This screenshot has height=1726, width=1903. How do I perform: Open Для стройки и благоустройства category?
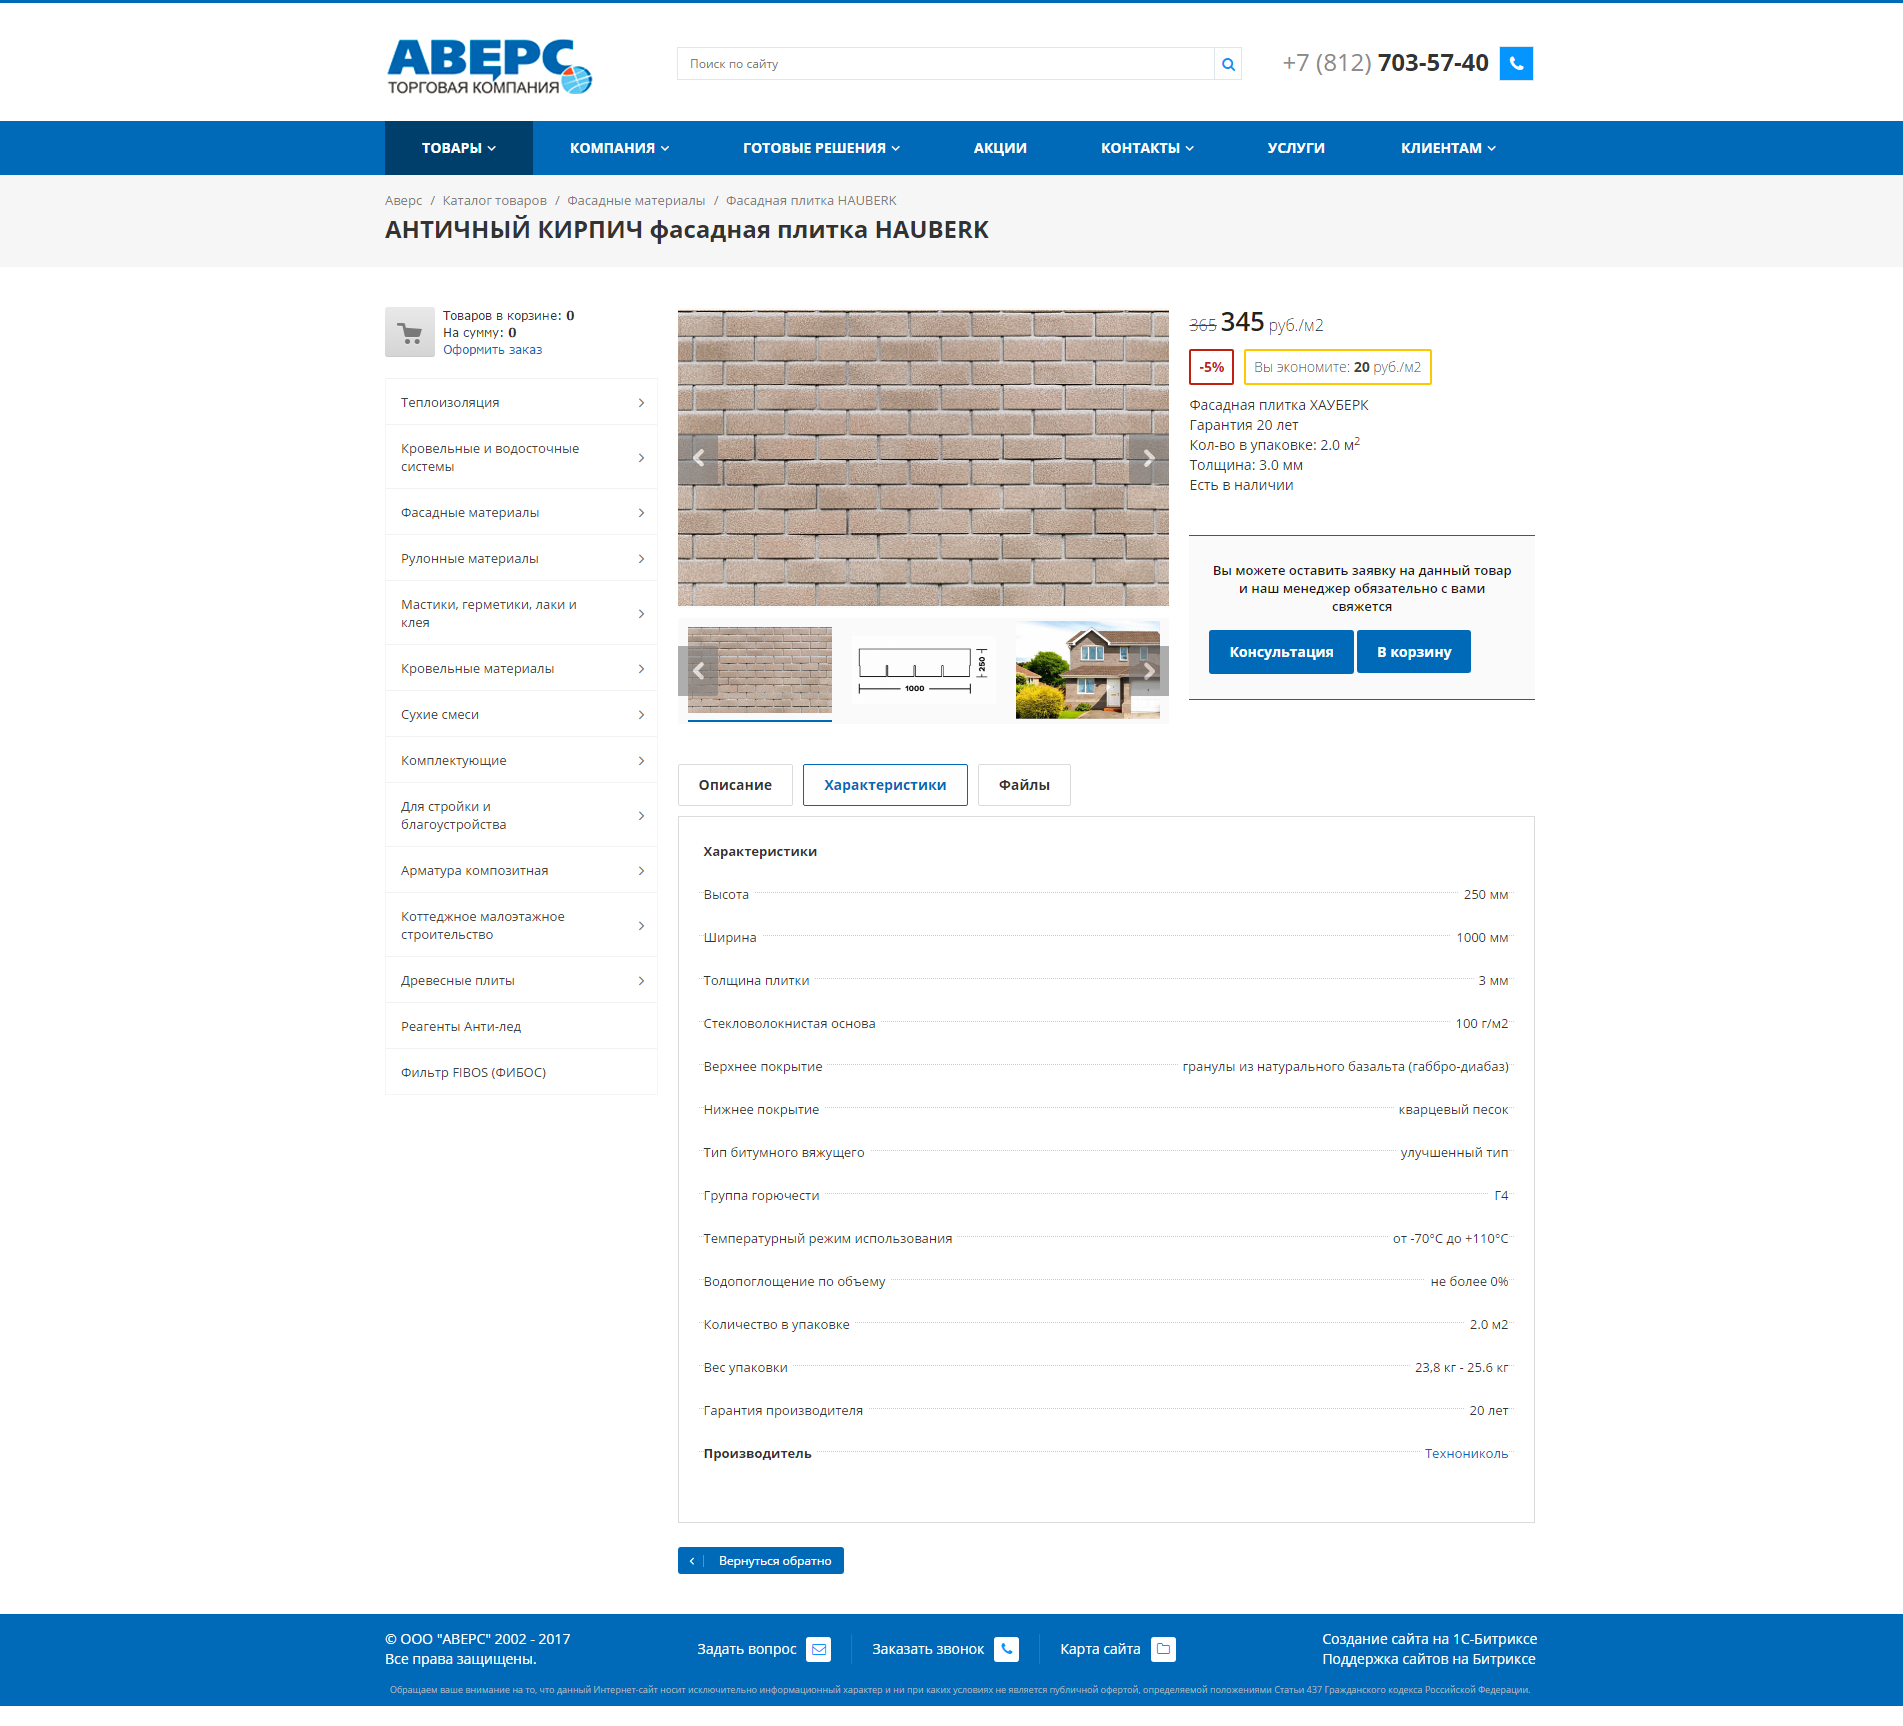[x=521, y=815]
